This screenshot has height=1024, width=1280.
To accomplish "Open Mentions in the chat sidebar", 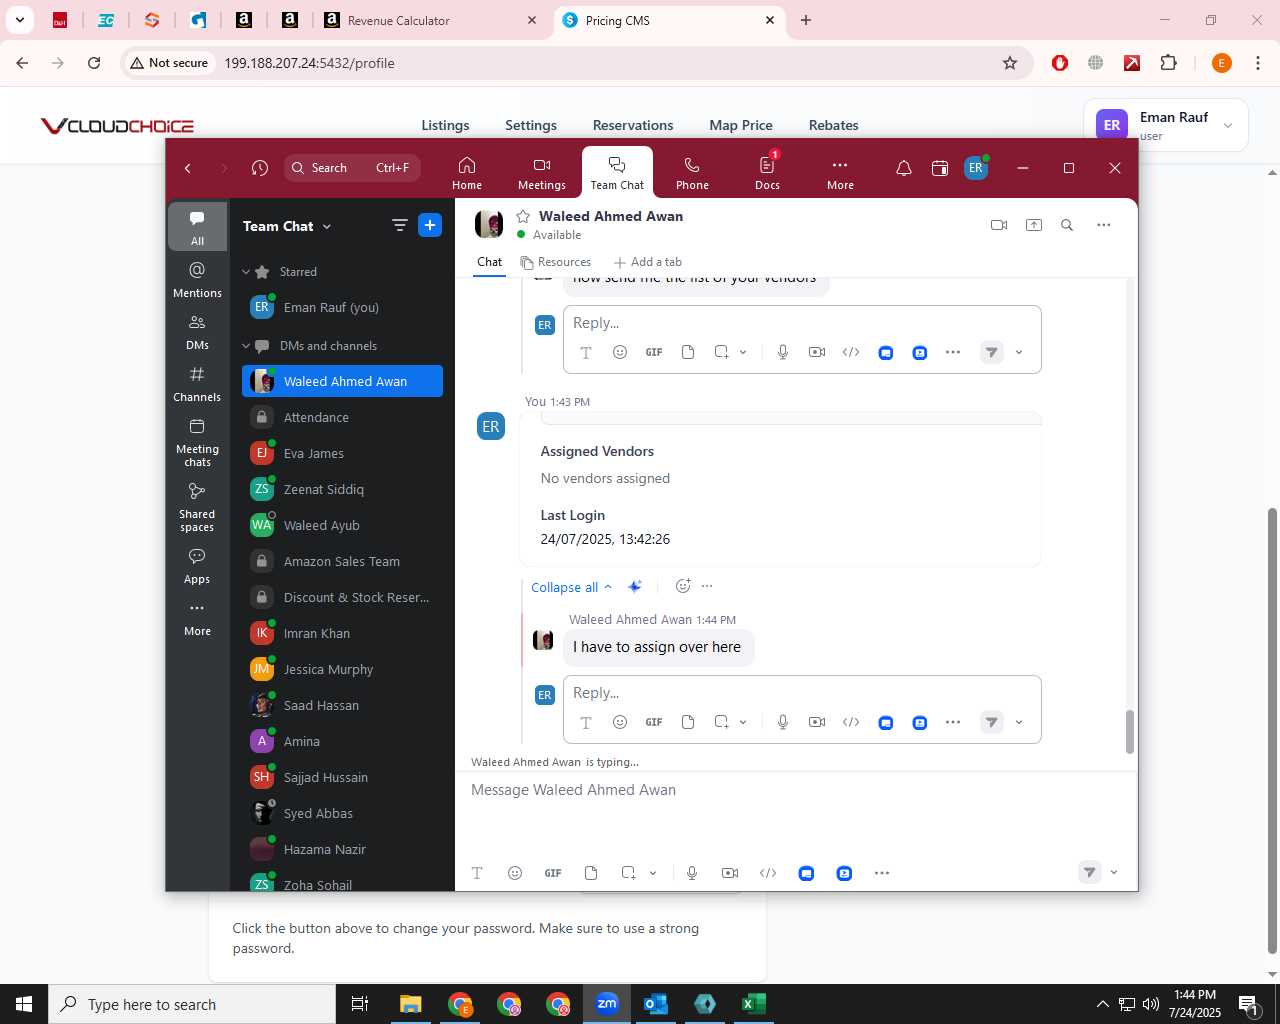I will [197, 280].
